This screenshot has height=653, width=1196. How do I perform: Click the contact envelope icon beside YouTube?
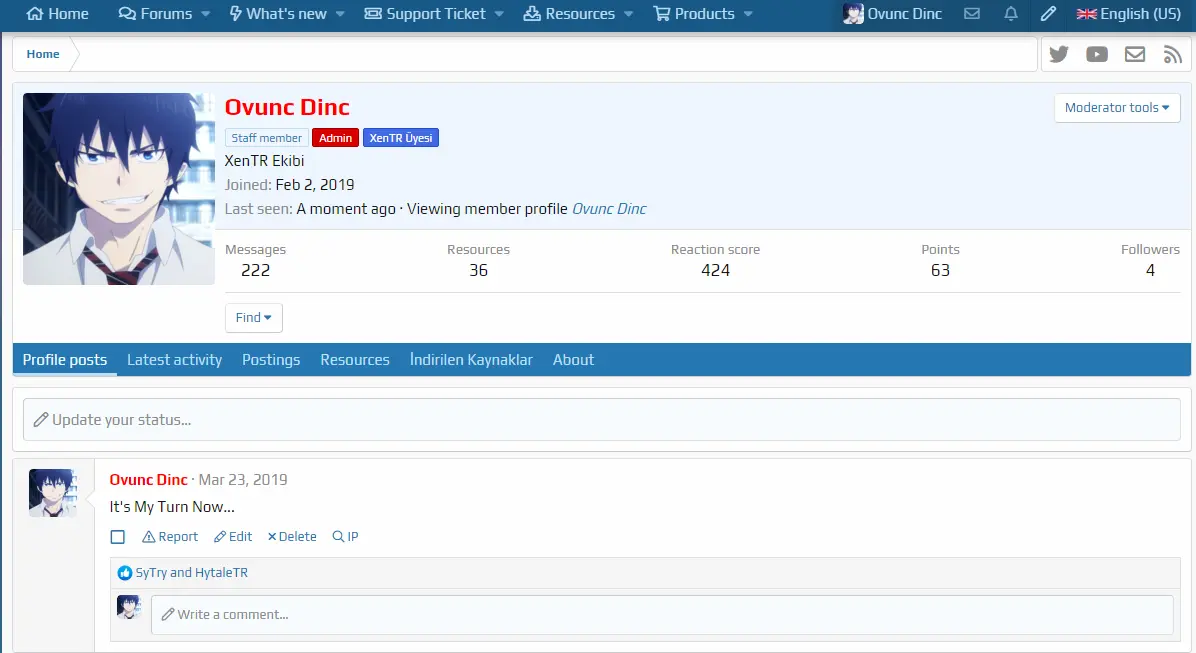coord(1135,54)
